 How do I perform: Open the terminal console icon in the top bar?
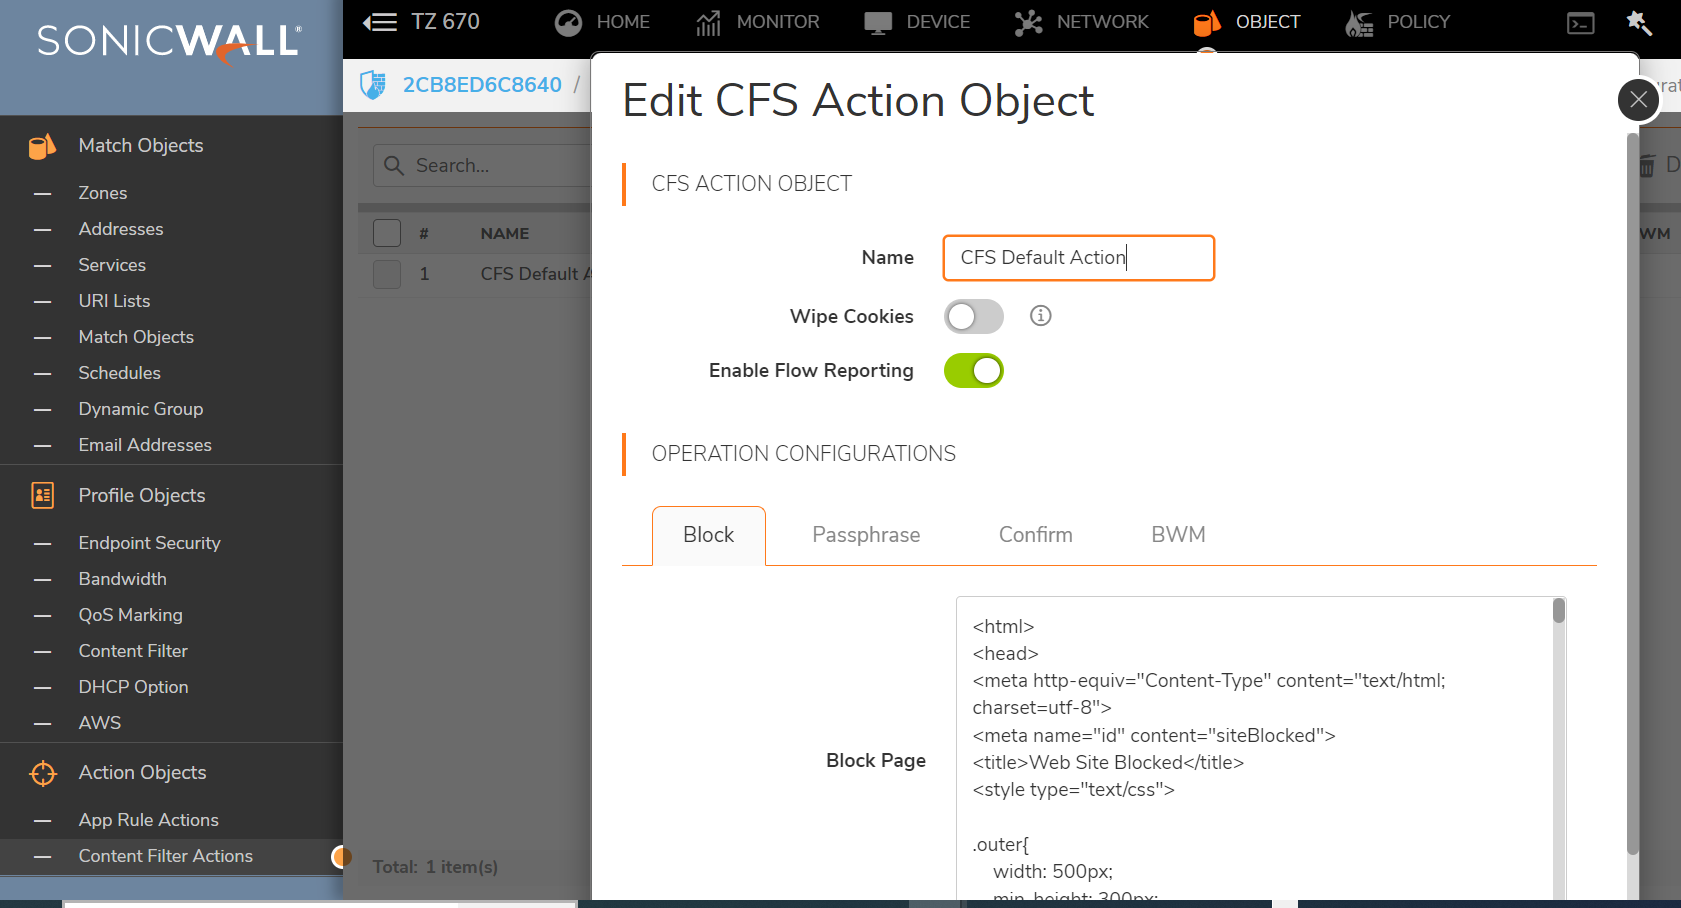tap(1580, 23)
